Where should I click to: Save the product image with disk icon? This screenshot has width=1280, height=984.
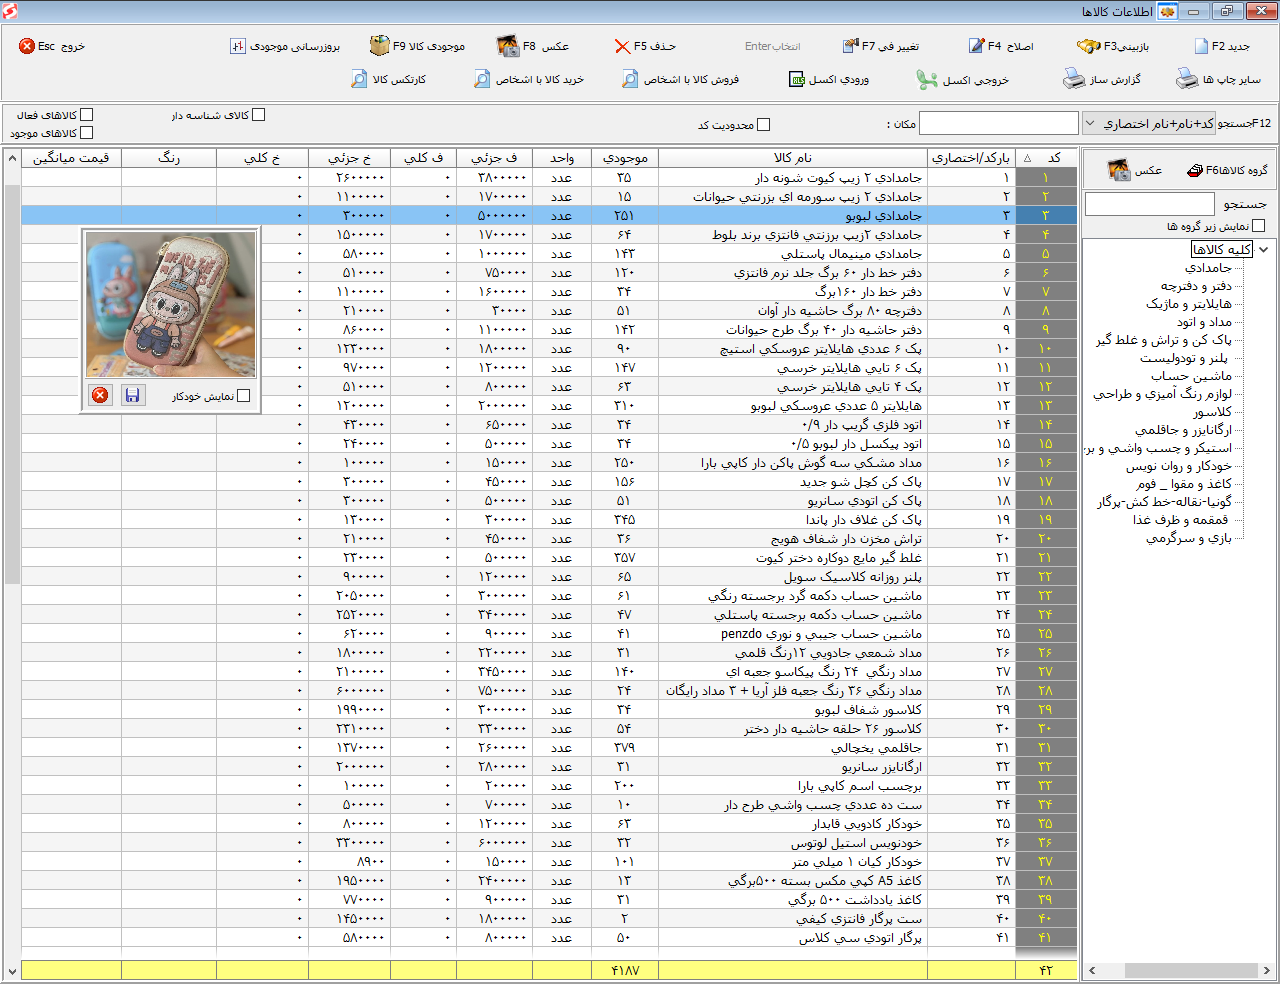(132, 395)
